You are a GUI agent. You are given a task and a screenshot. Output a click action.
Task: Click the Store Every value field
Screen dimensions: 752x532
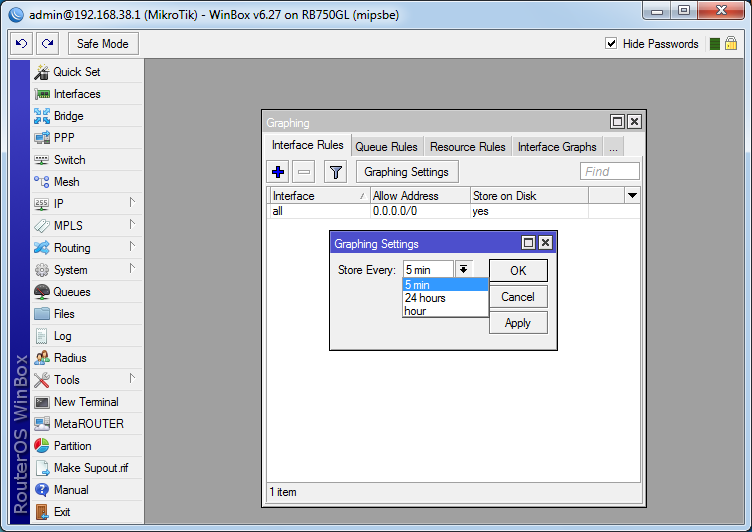coord(428,270)
